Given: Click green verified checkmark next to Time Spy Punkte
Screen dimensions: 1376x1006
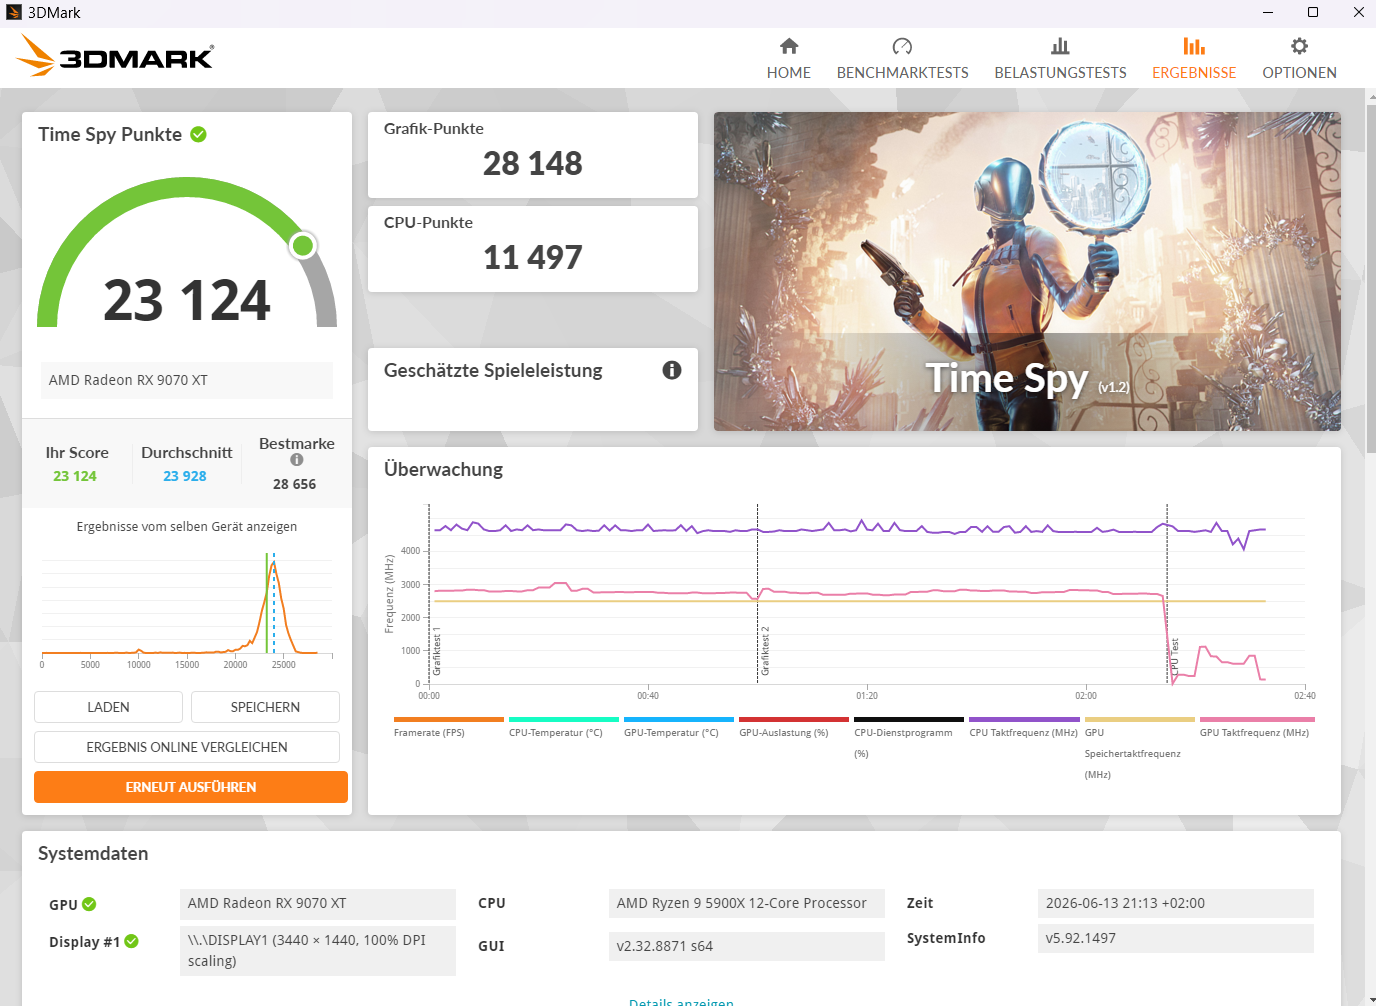Looking at the screenshot, I should pos(198,134).
